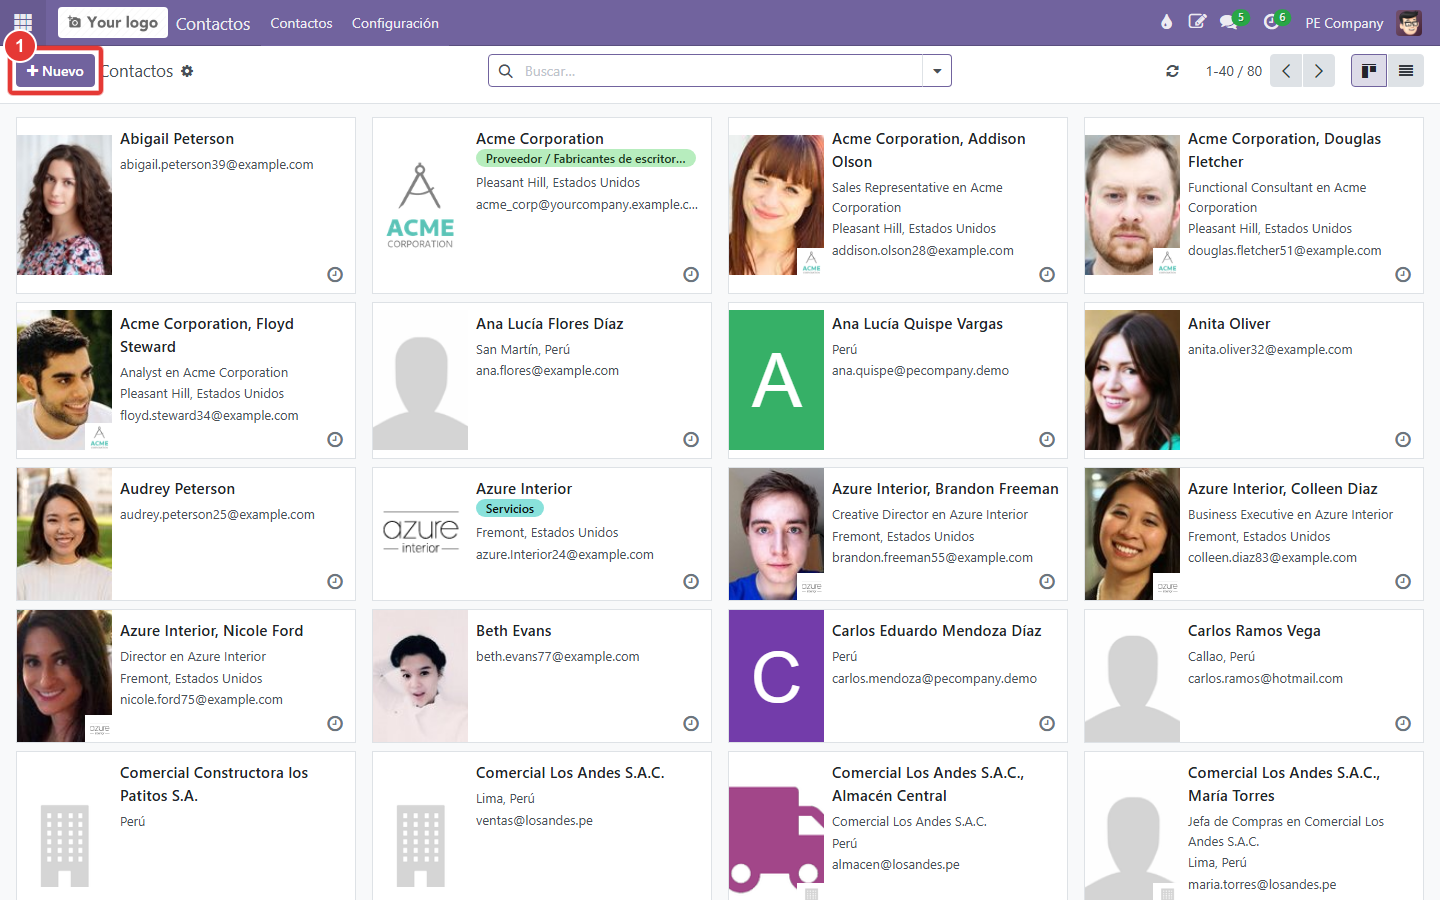Open activity clock on Acme Corporation card
The image size is (1440, 900).
coord(691,274)
